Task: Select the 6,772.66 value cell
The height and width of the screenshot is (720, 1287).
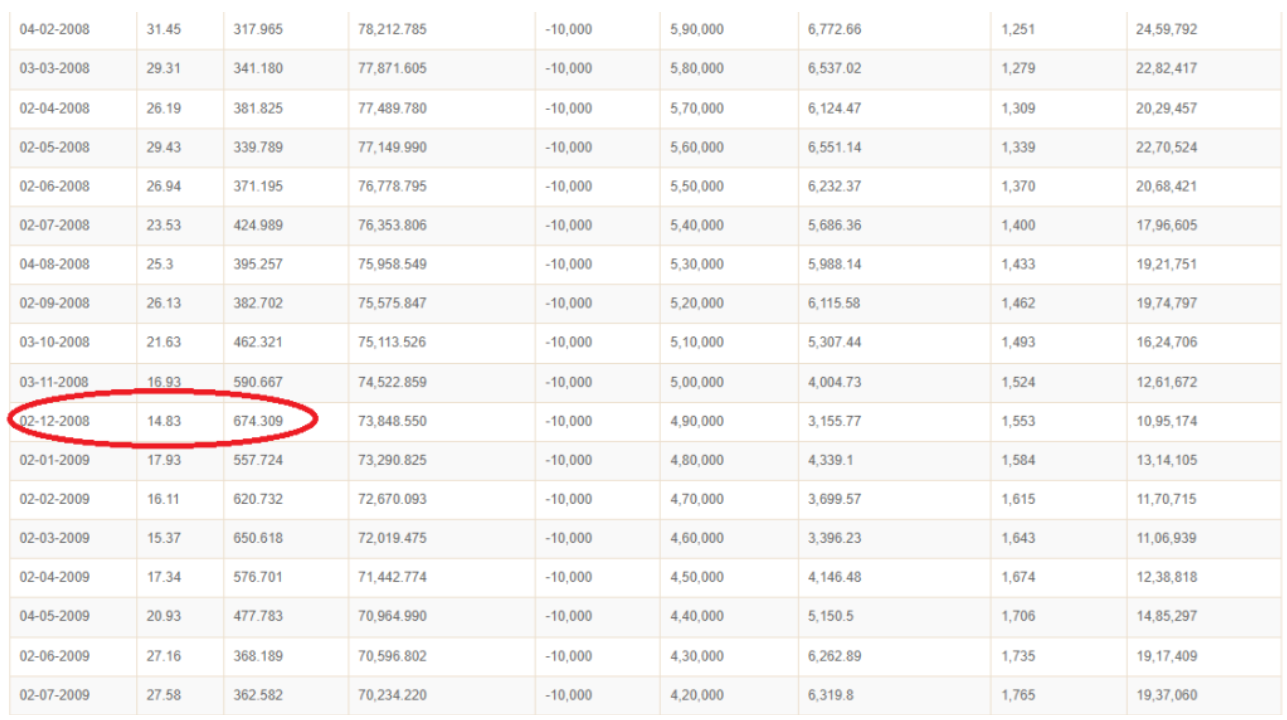Action: tap(834, 30)
